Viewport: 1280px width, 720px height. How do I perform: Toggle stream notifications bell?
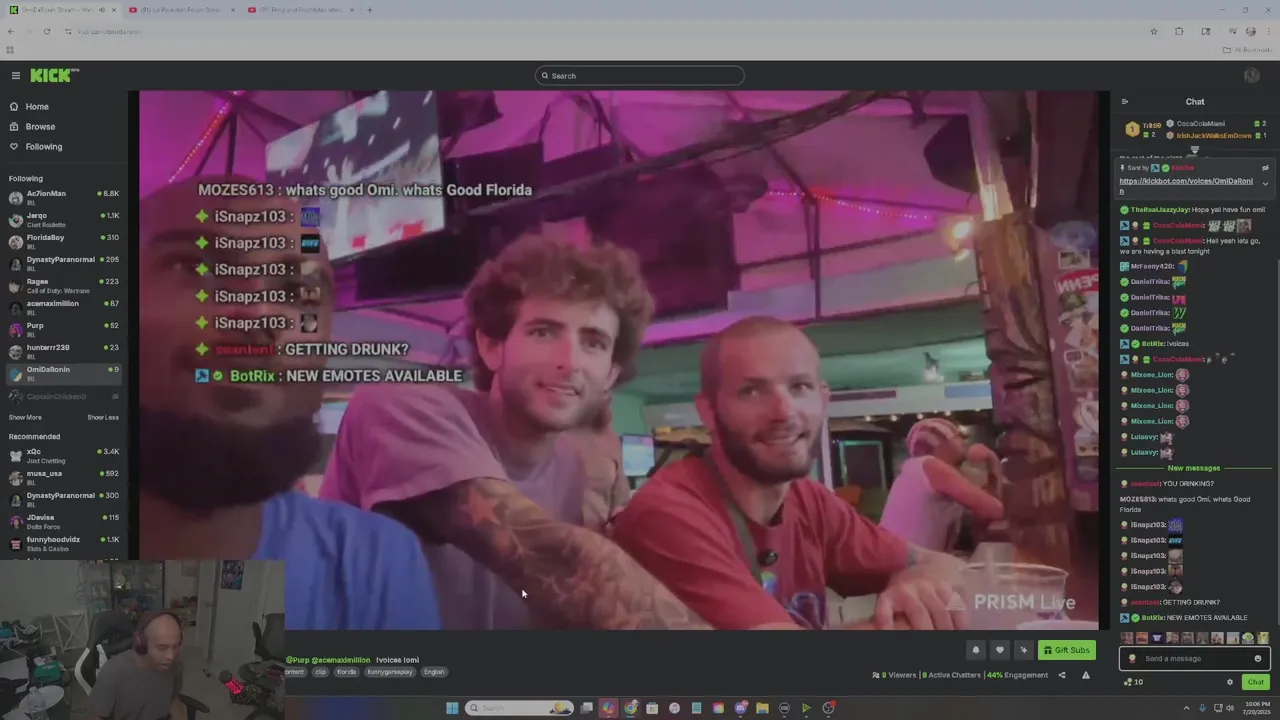click(976, 650)
